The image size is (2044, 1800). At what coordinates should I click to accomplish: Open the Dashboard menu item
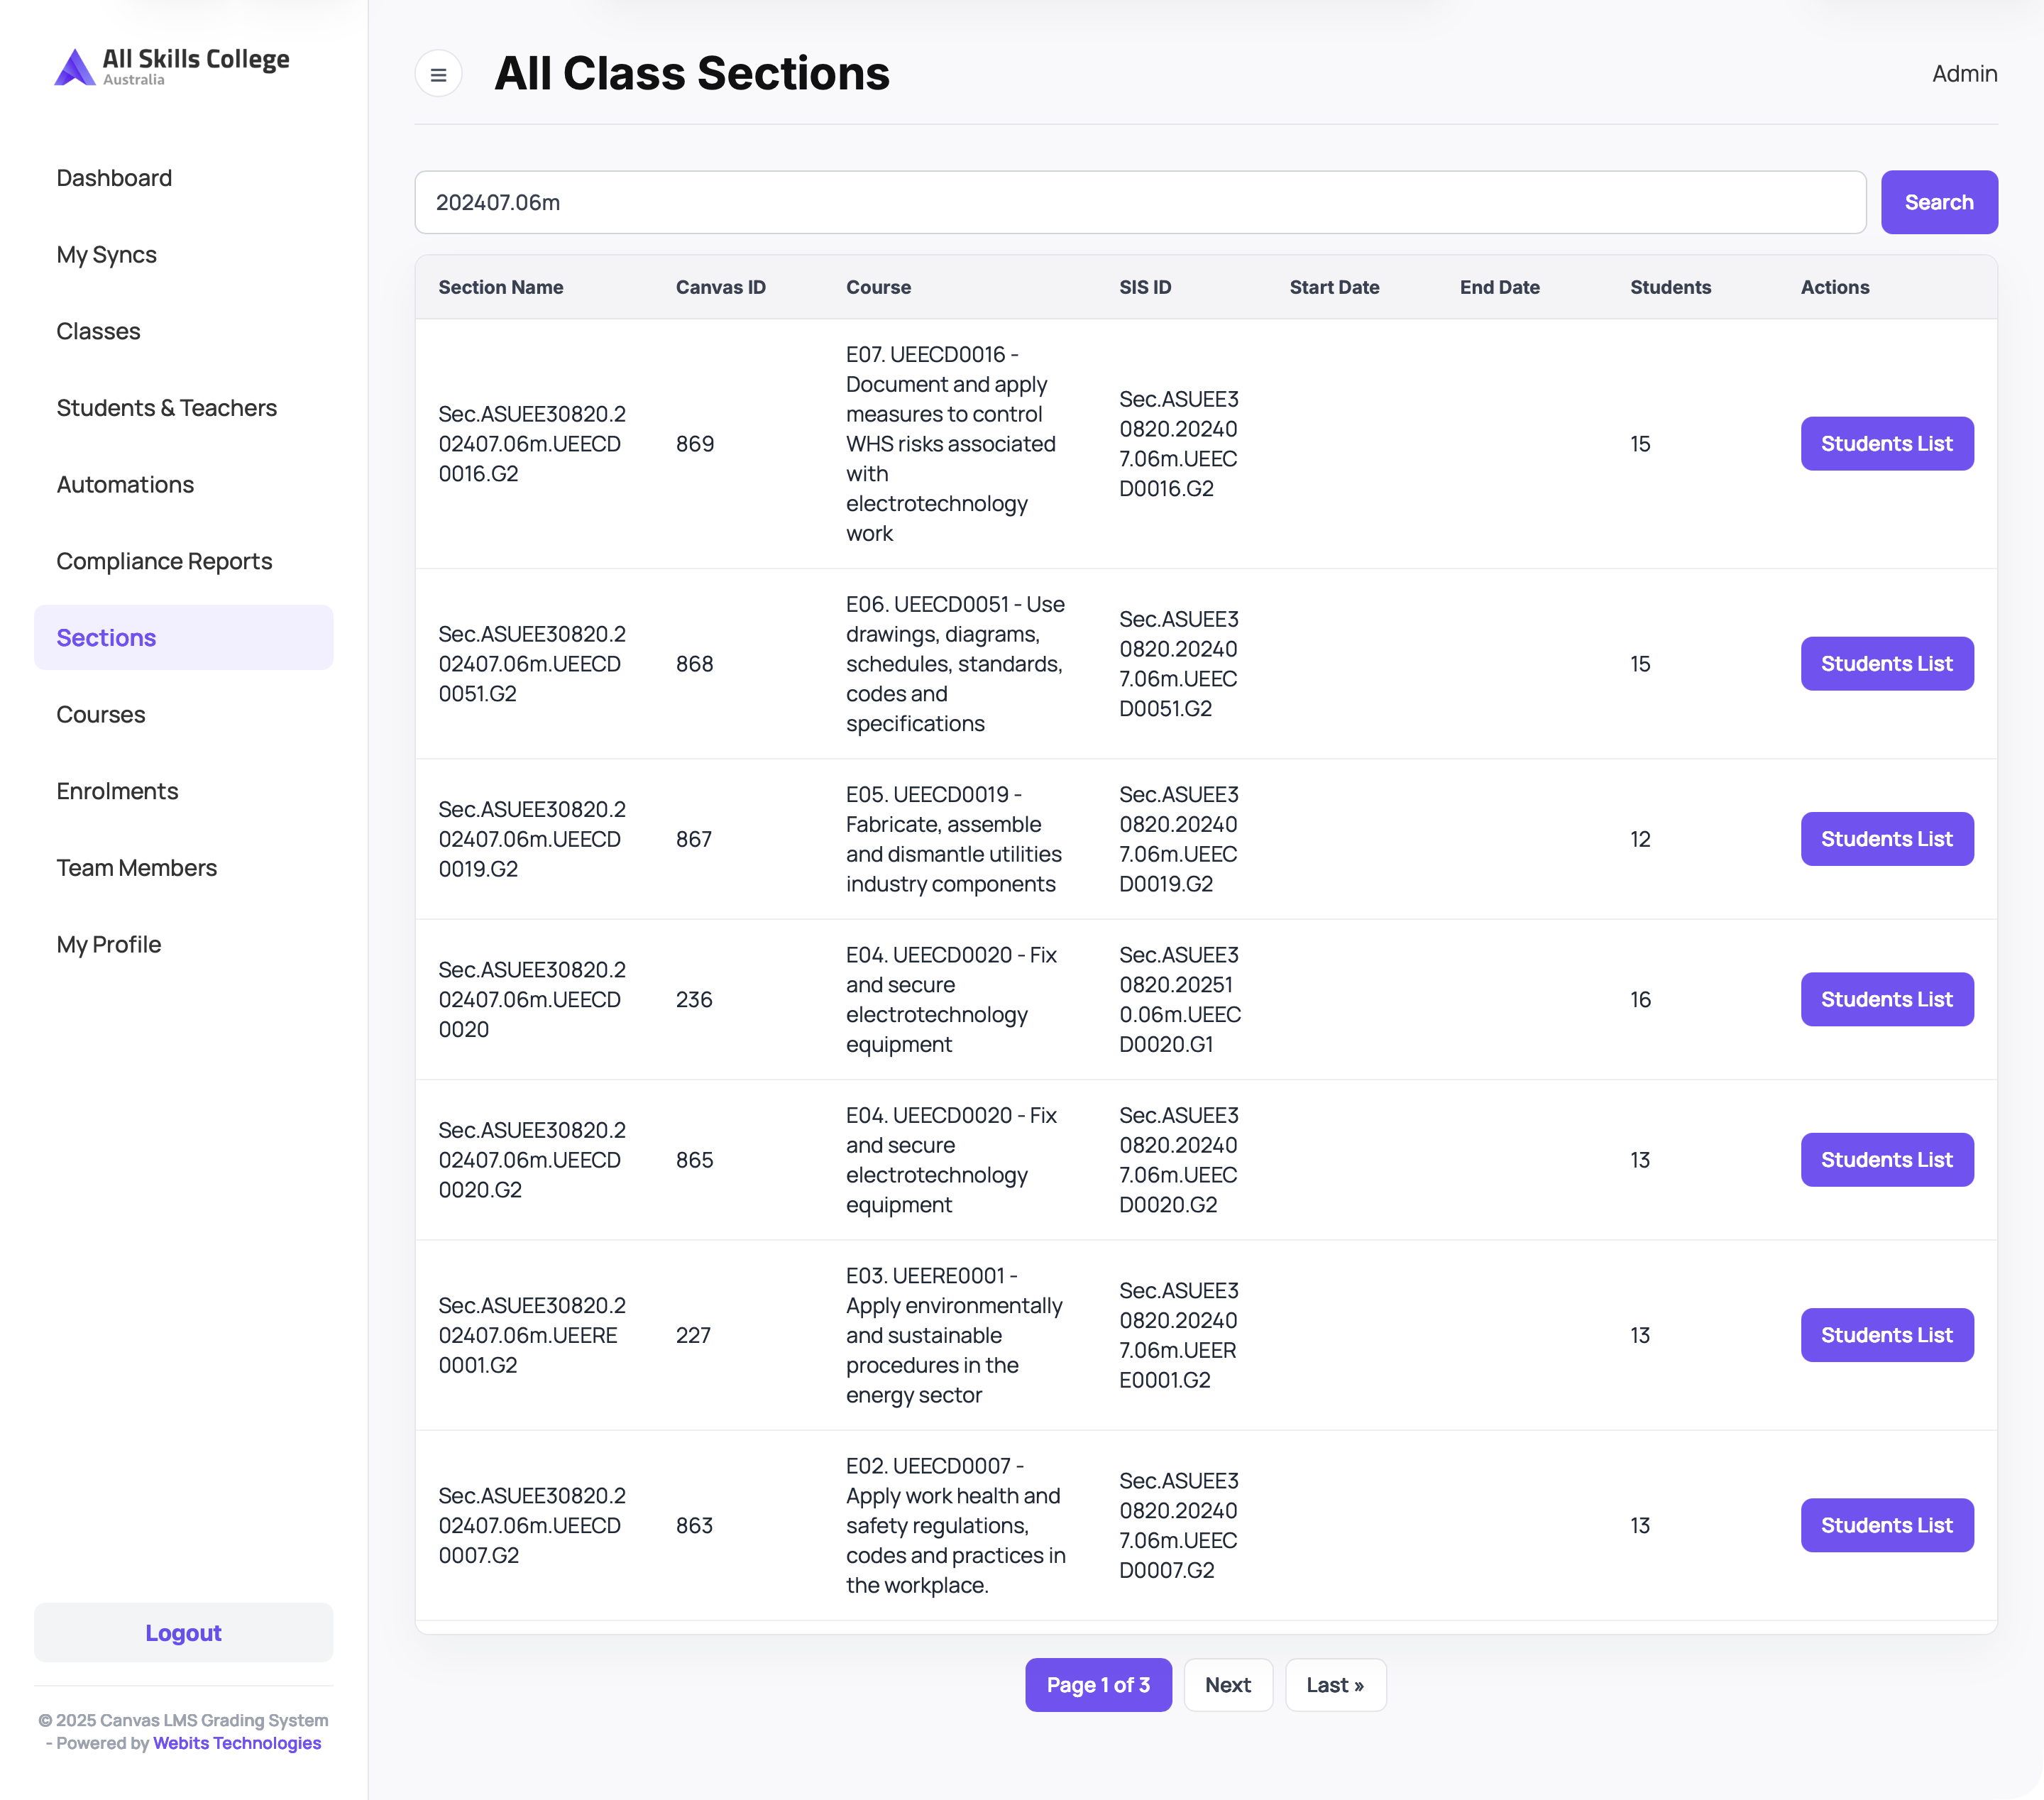[114, 178]
